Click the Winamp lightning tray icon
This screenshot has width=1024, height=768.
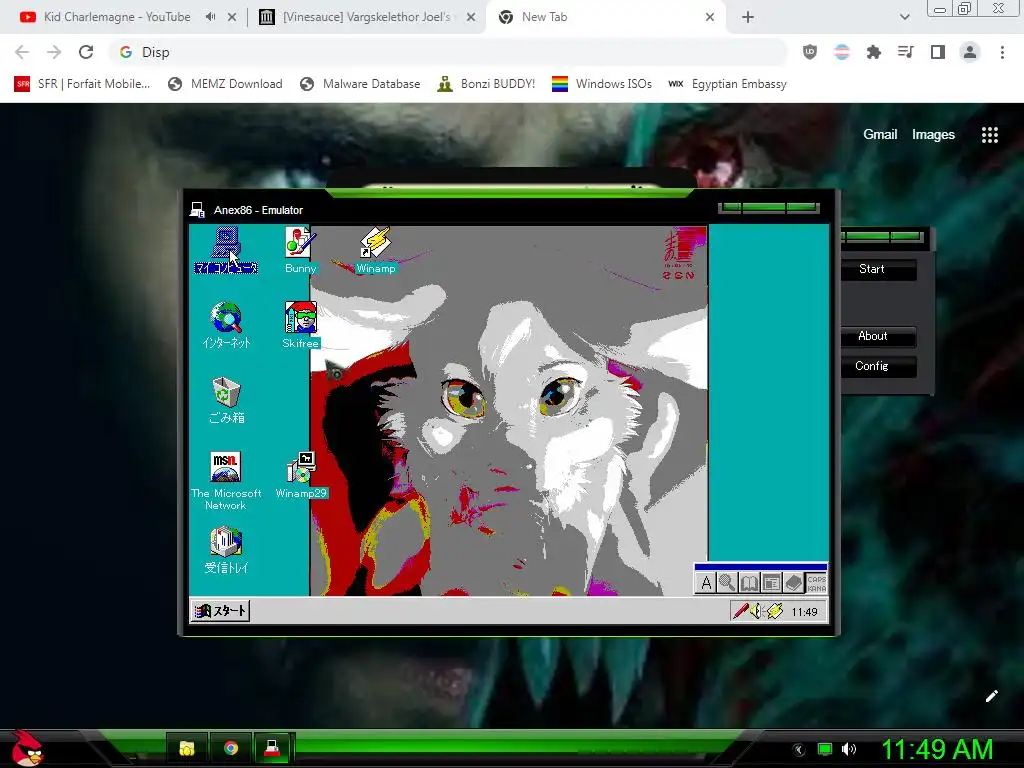click(775, 611)
